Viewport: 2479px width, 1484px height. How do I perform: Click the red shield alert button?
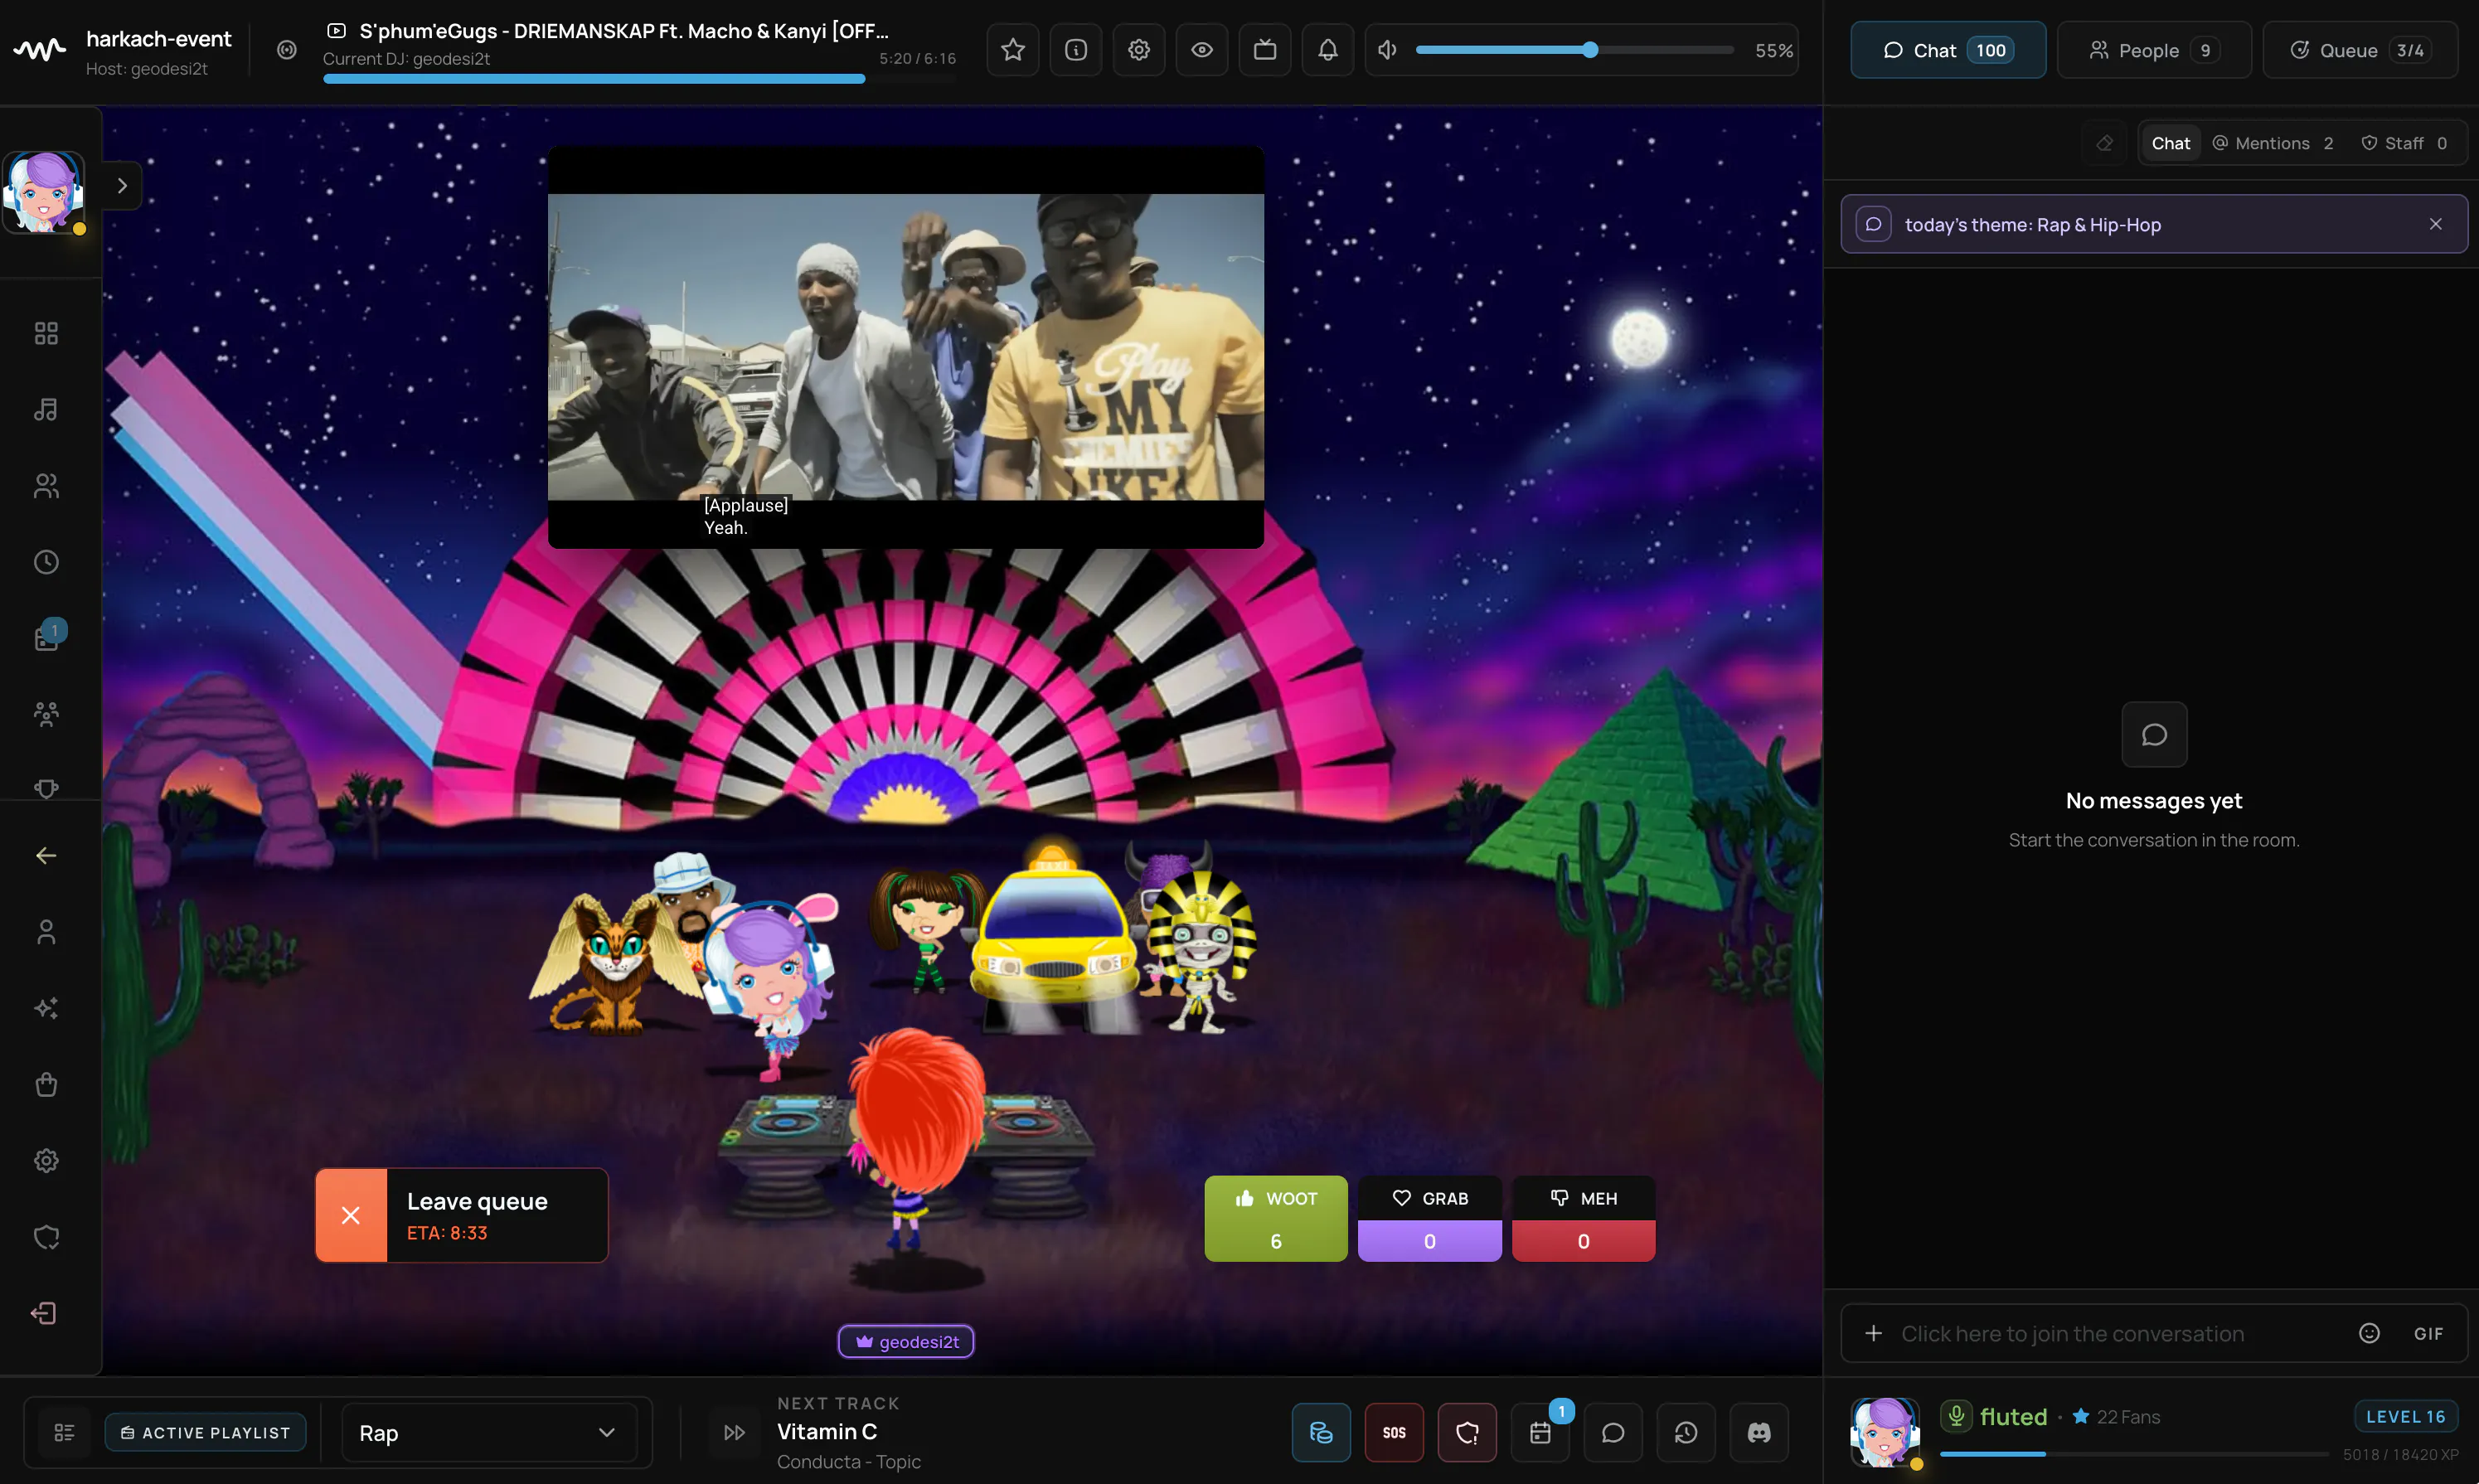1467,1433
